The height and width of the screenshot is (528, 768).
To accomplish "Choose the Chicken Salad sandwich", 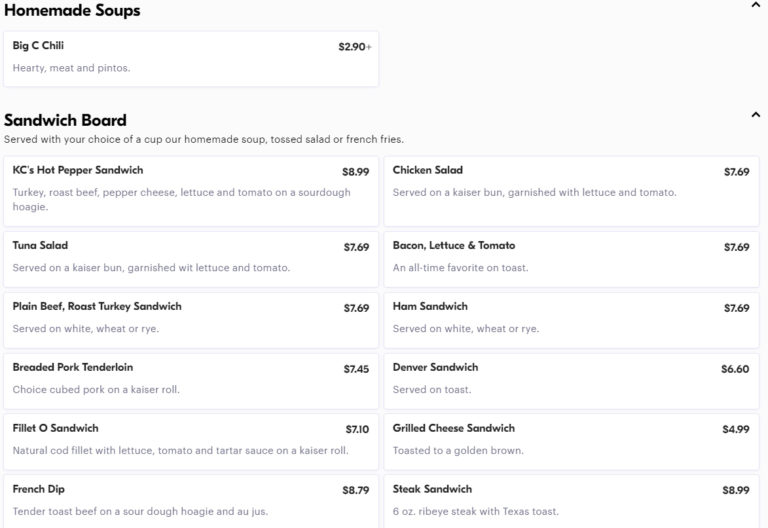I will point(571,191).
